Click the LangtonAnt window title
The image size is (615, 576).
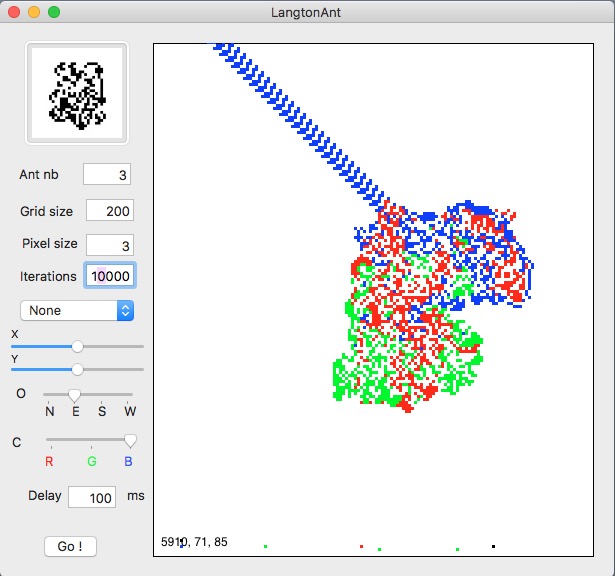(x=306, y=13)
